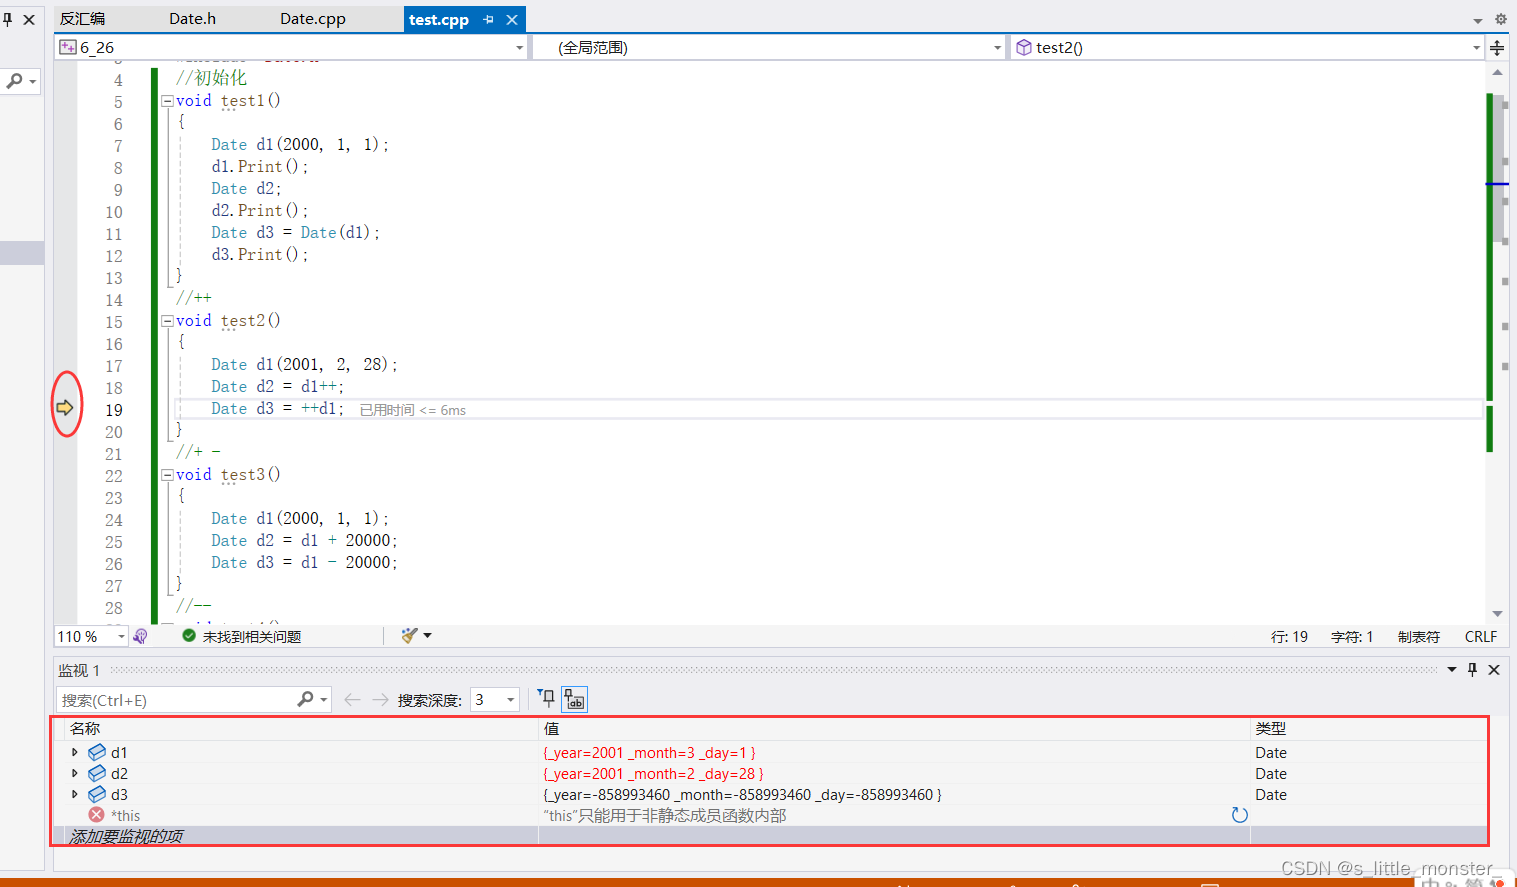
Task: Open the editor tab settings gear
Action: pos(1500,19)
